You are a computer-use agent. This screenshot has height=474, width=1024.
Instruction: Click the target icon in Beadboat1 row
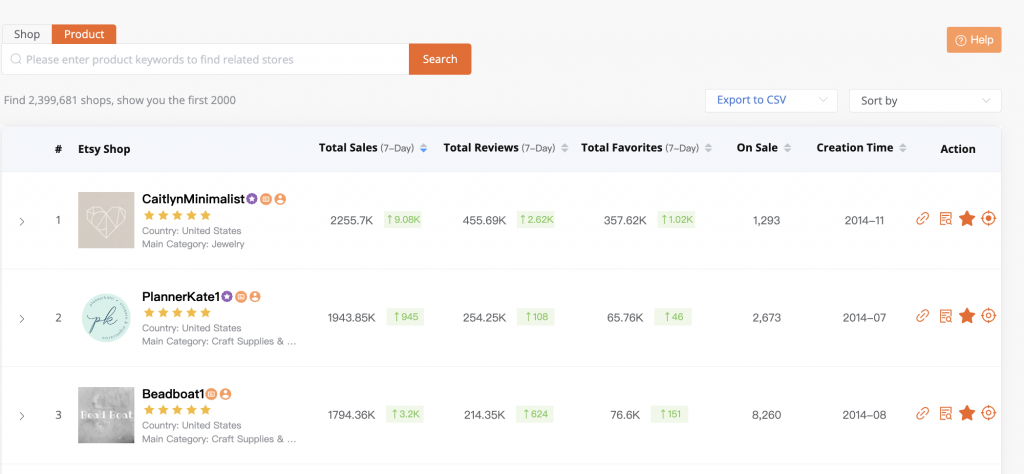(989, 413)
